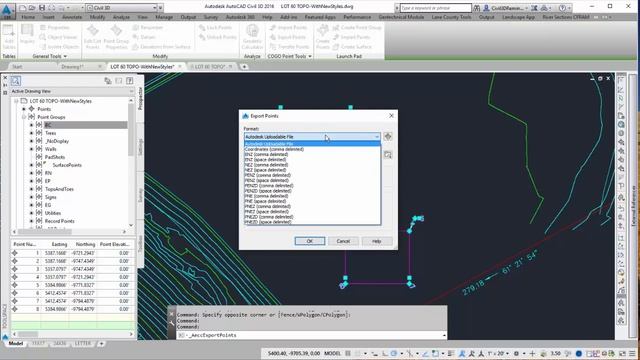Click the Easting column header in point list
Screen dimensions: 640x360
(x=60, y=244)
